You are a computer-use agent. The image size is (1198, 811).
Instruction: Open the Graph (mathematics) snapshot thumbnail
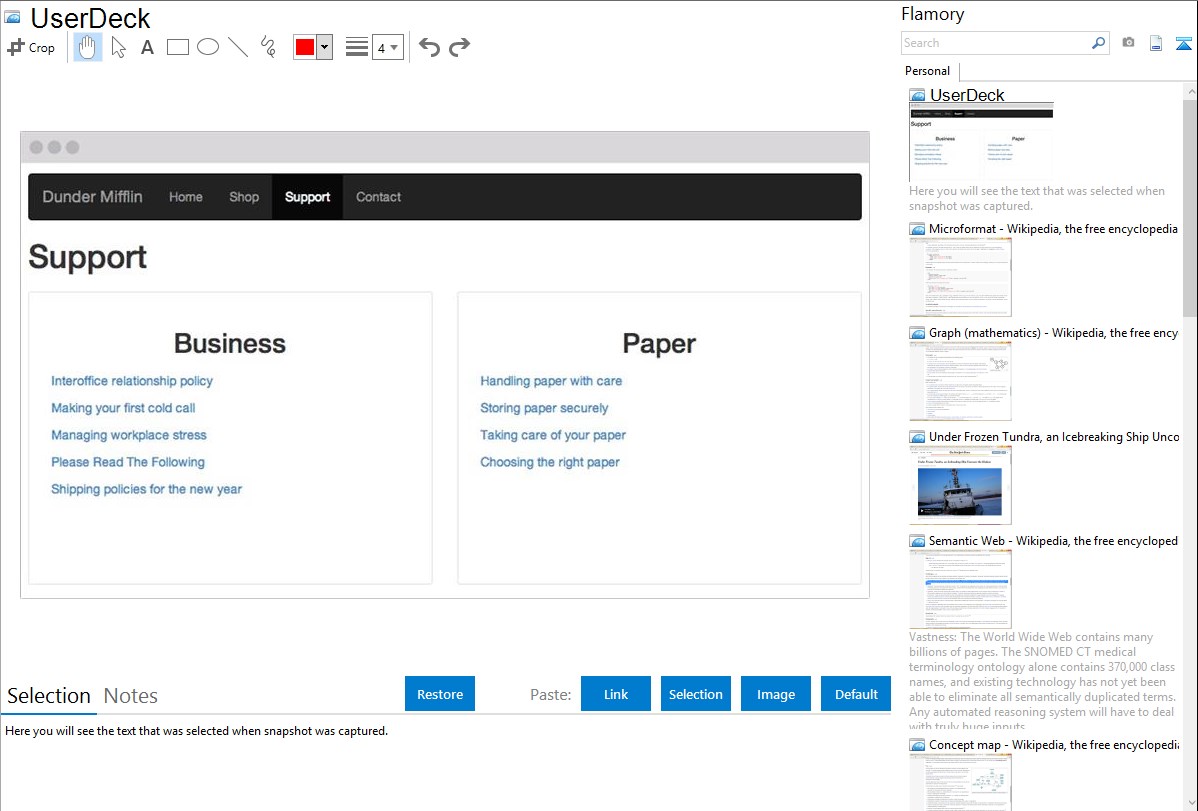pos(960,380)
